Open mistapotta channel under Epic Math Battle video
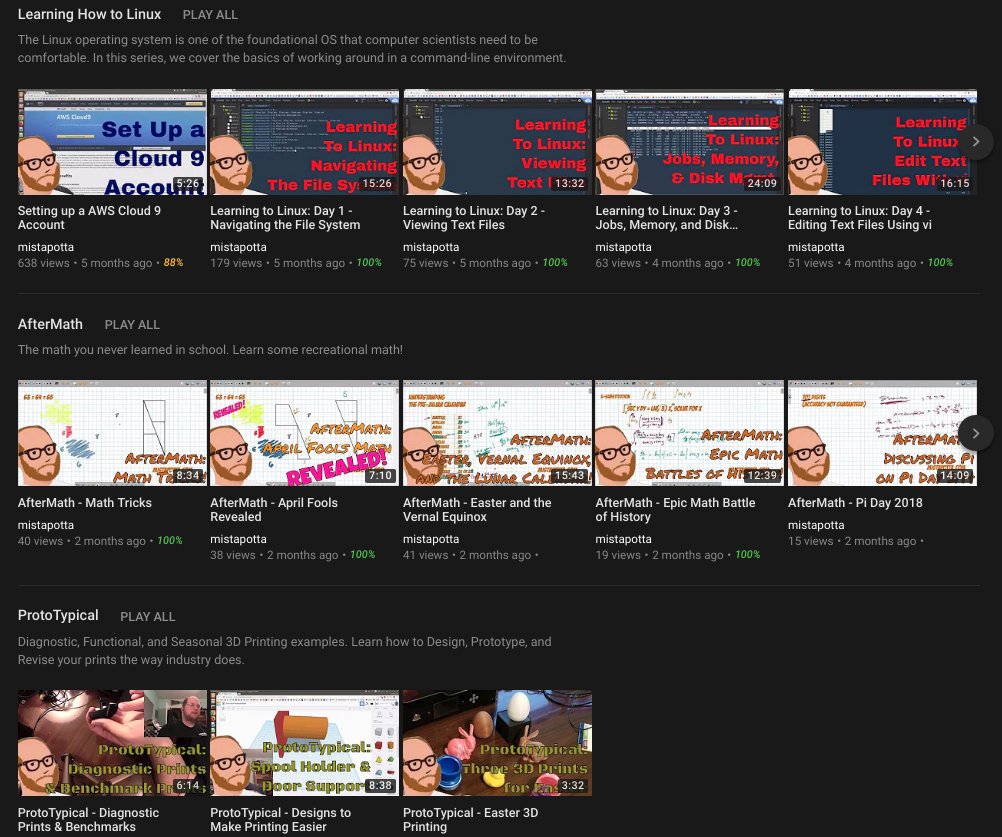The image size is (1002, 837). pos(623,539)
